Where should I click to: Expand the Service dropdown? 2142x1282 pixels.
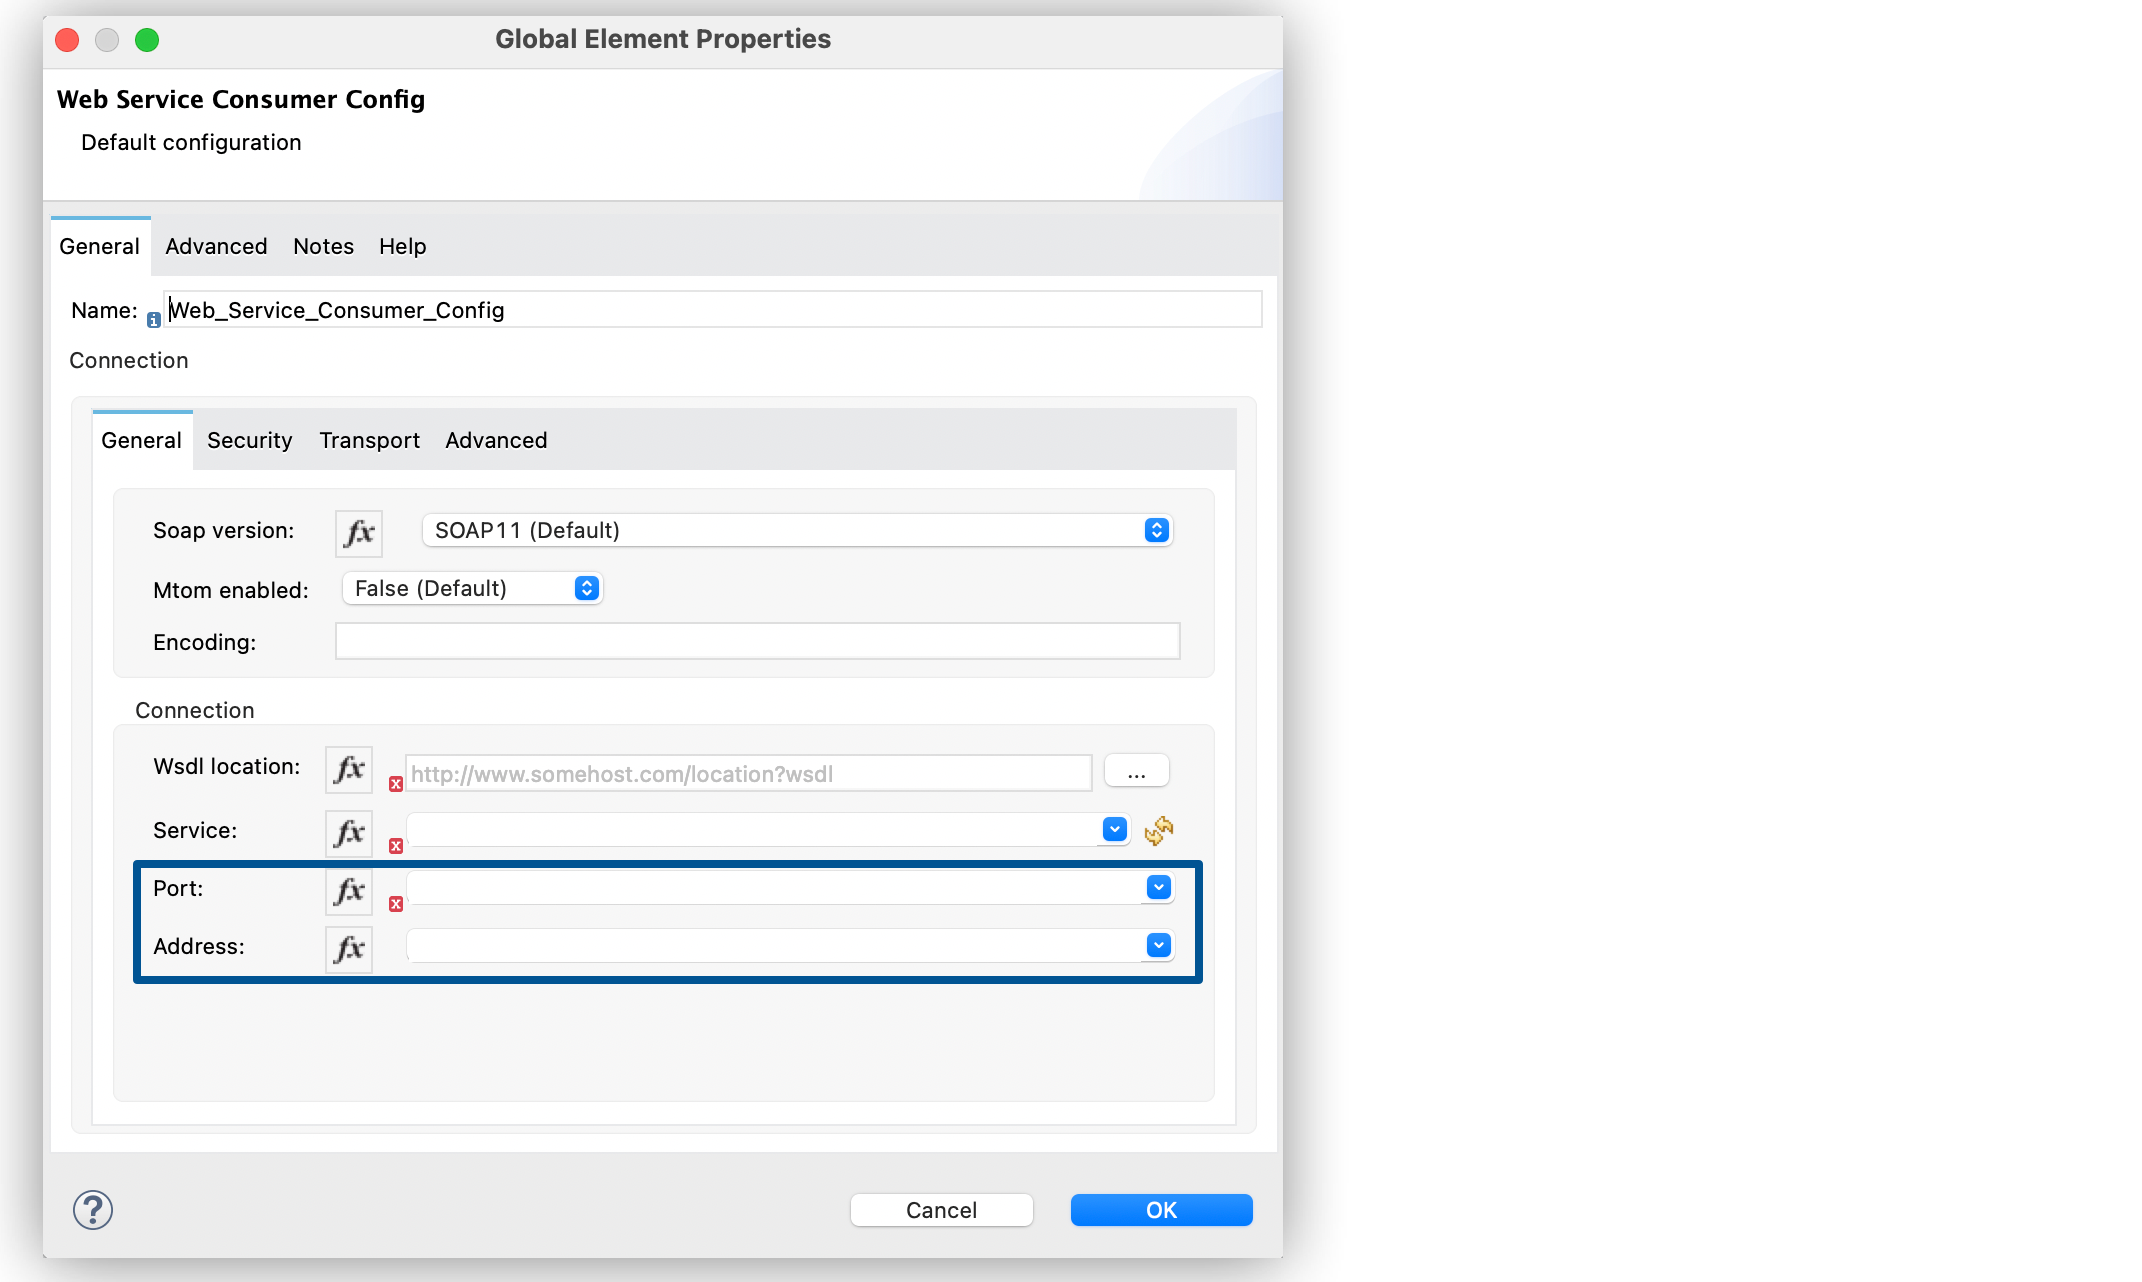click(1113, 829)
